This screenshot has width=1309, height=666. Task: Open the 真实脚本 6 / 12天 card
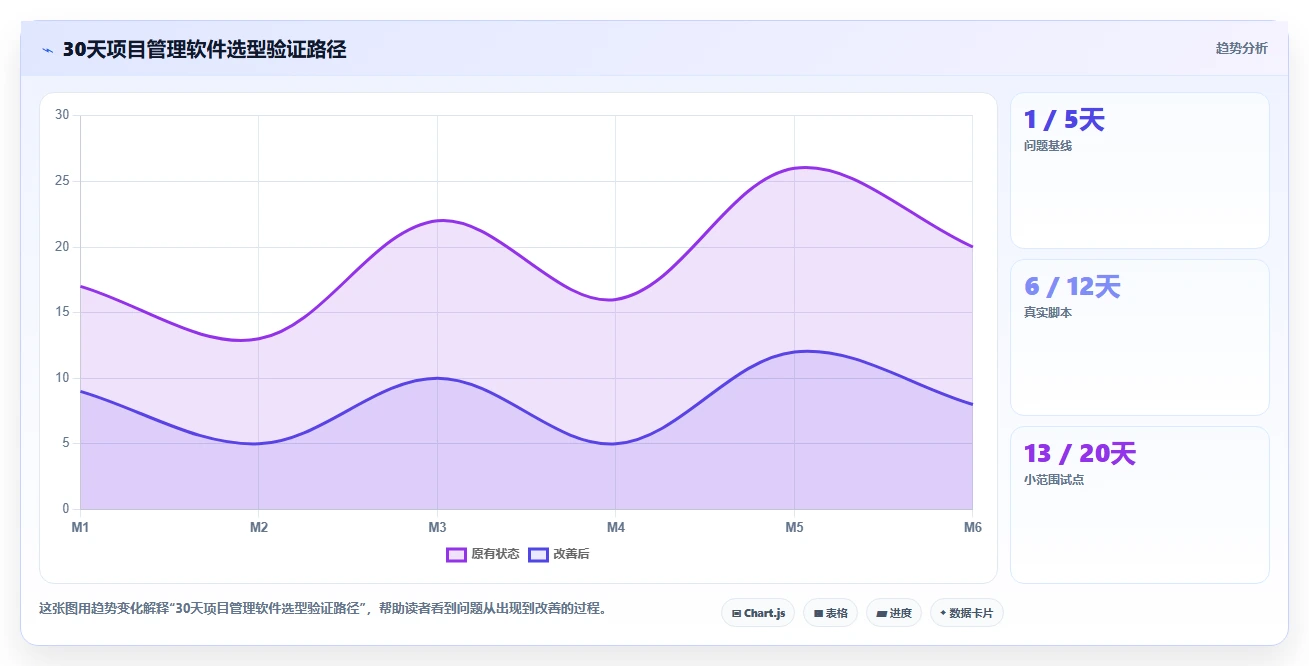click(1139, 337)
